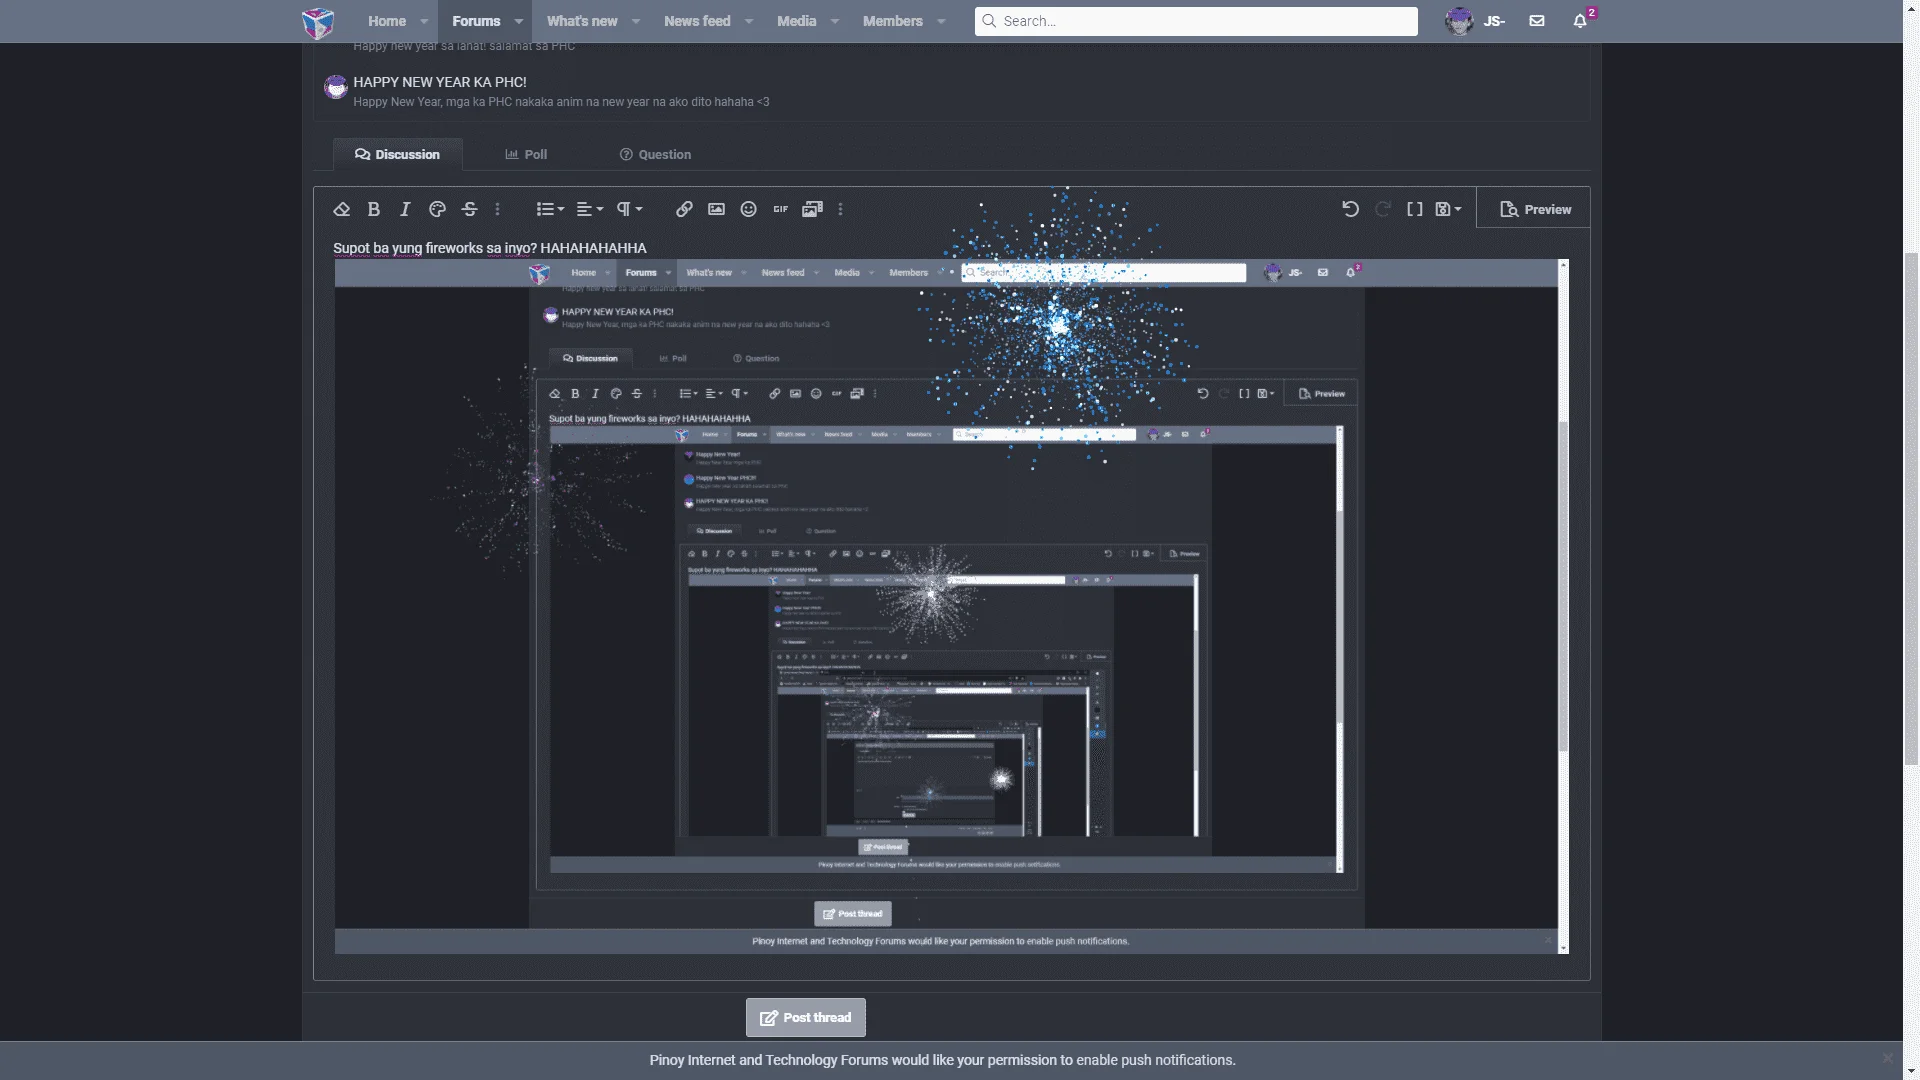Expand the Forums dropdown arrow
1920x1080 pixels.
click(x=519, y=21)
